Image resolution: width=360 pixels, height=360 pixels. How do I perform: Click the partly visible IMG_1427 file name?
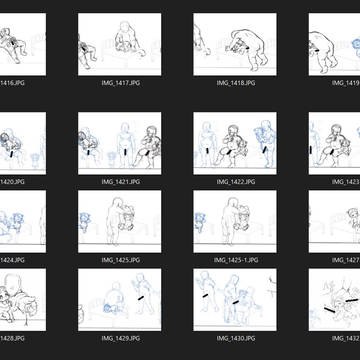[x=346, y=260]
